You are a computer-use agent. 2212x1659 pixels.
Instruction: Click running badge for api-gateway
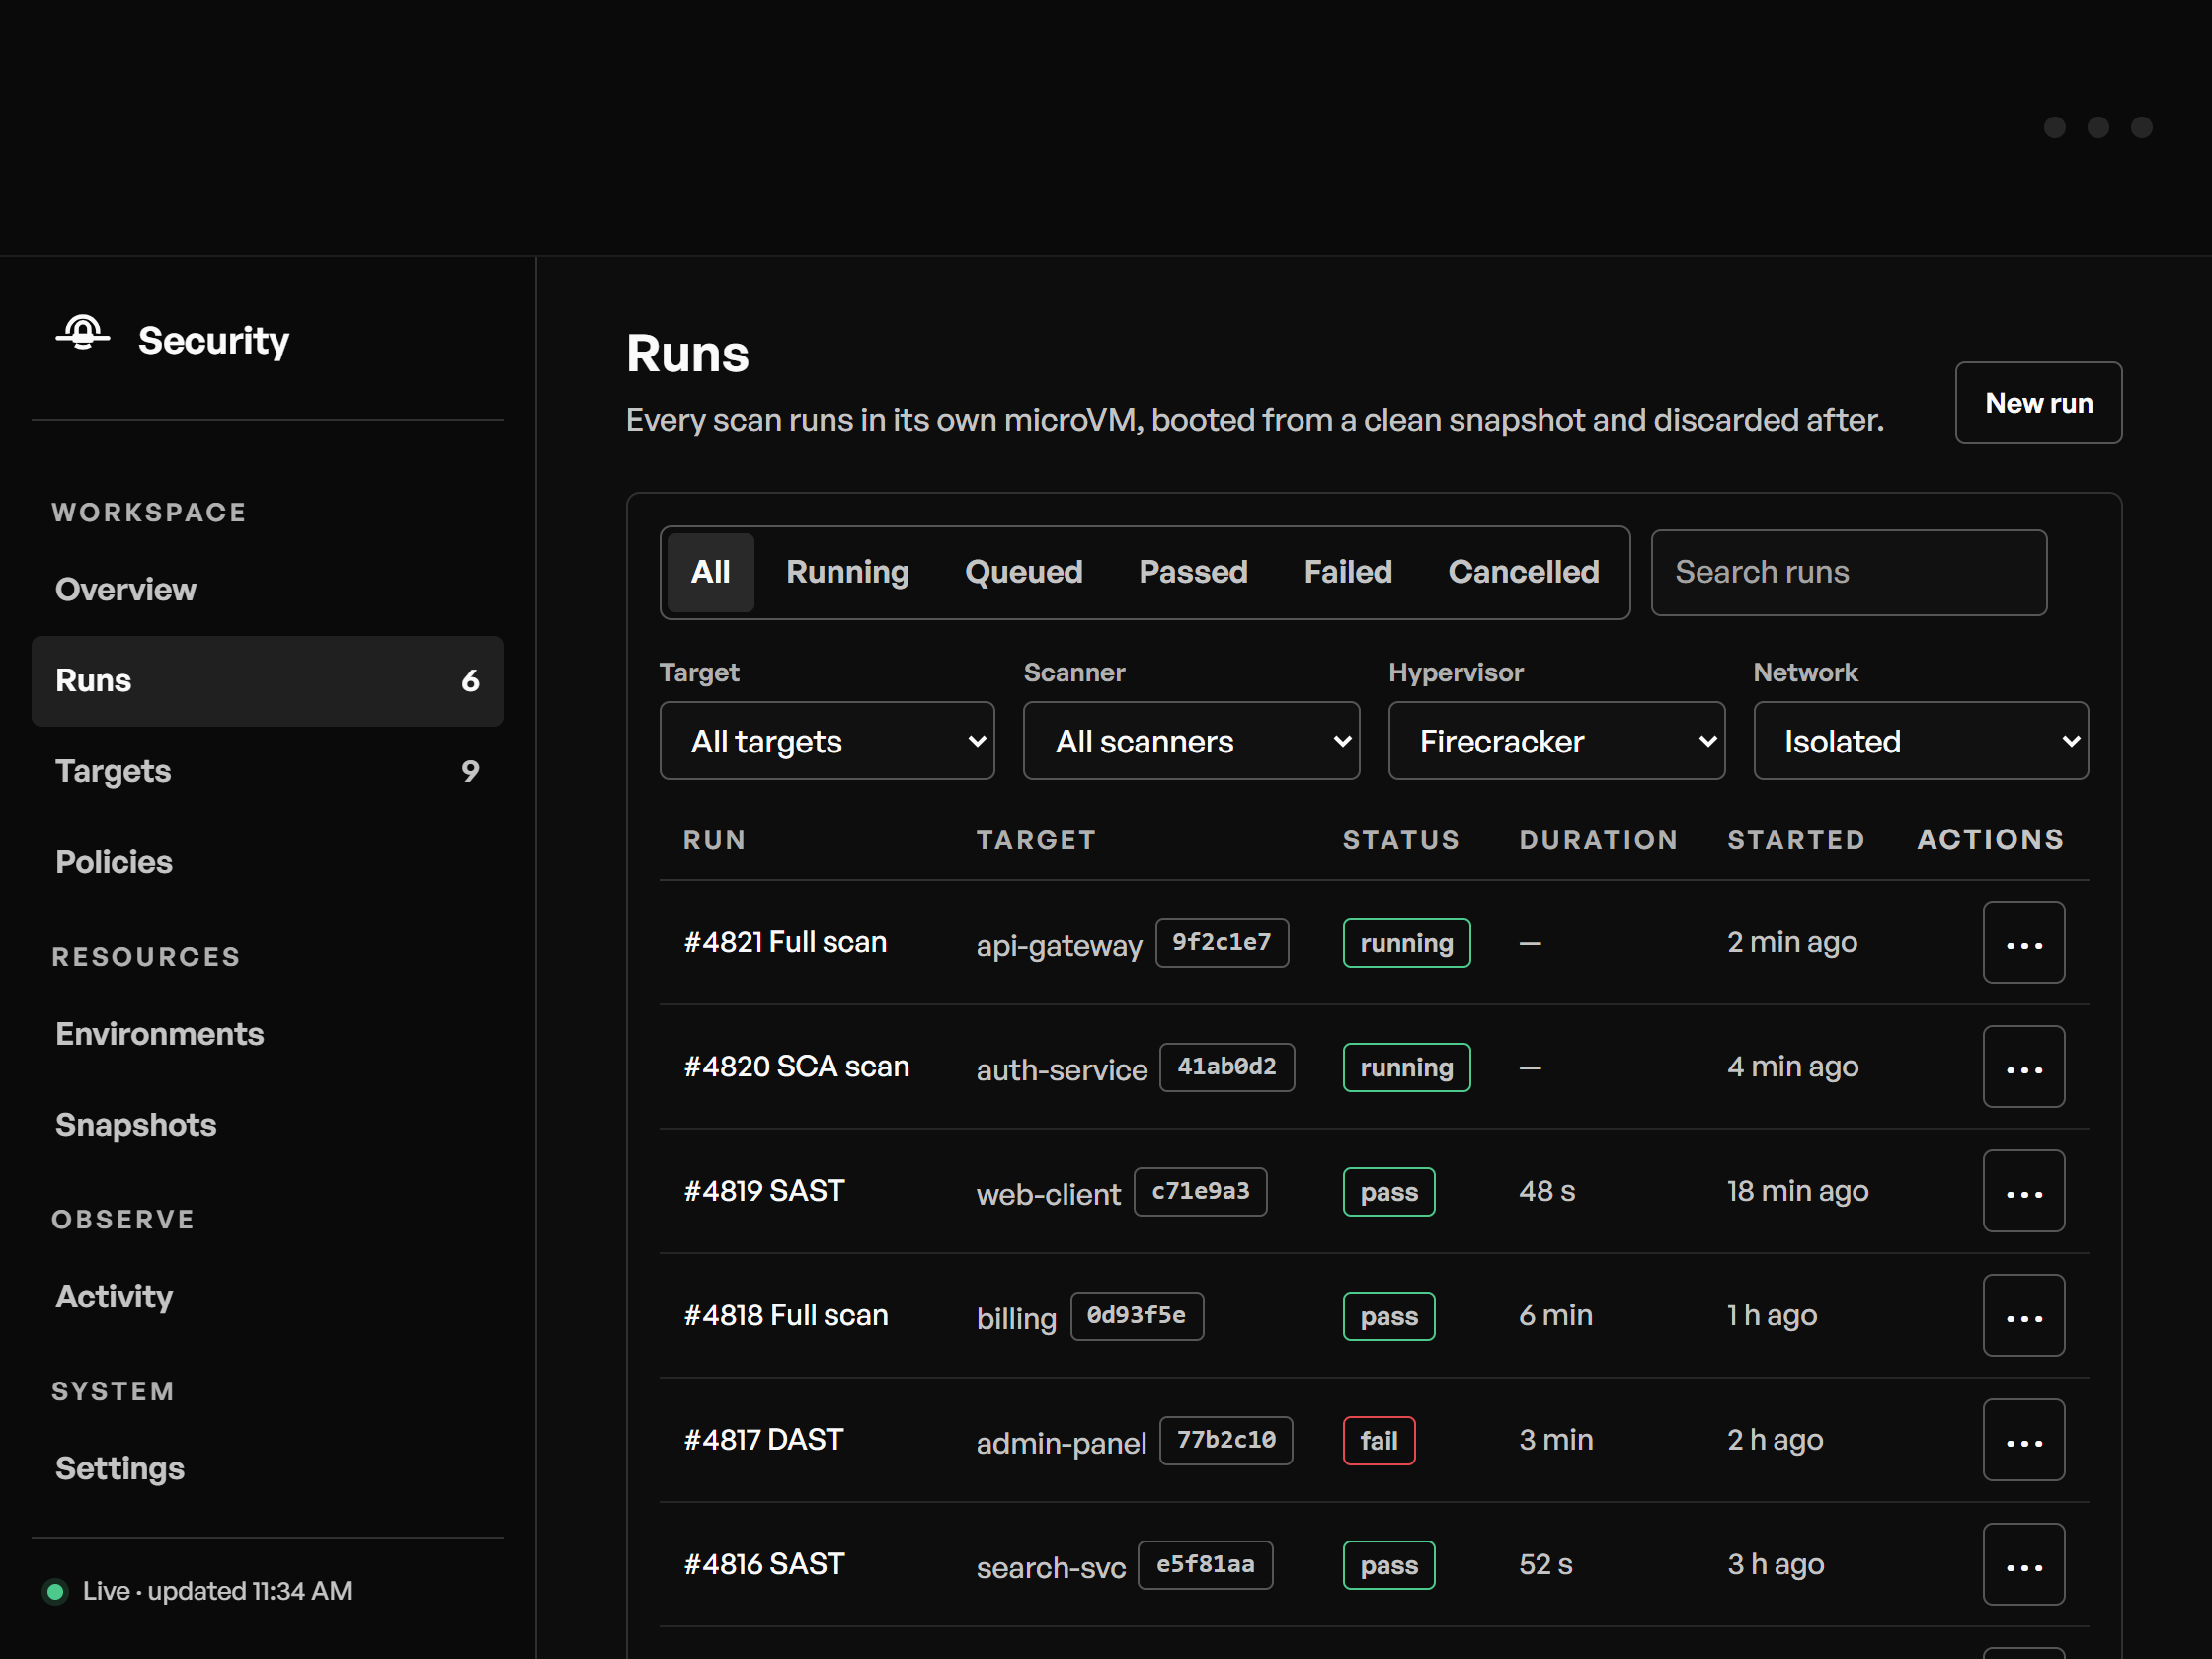click(x=1406, y=942)
